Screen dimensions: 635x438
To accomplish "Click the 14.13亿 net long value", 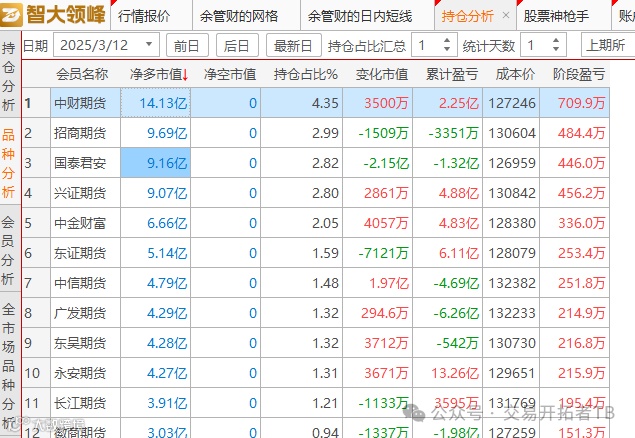I will (x=156, y=103).
